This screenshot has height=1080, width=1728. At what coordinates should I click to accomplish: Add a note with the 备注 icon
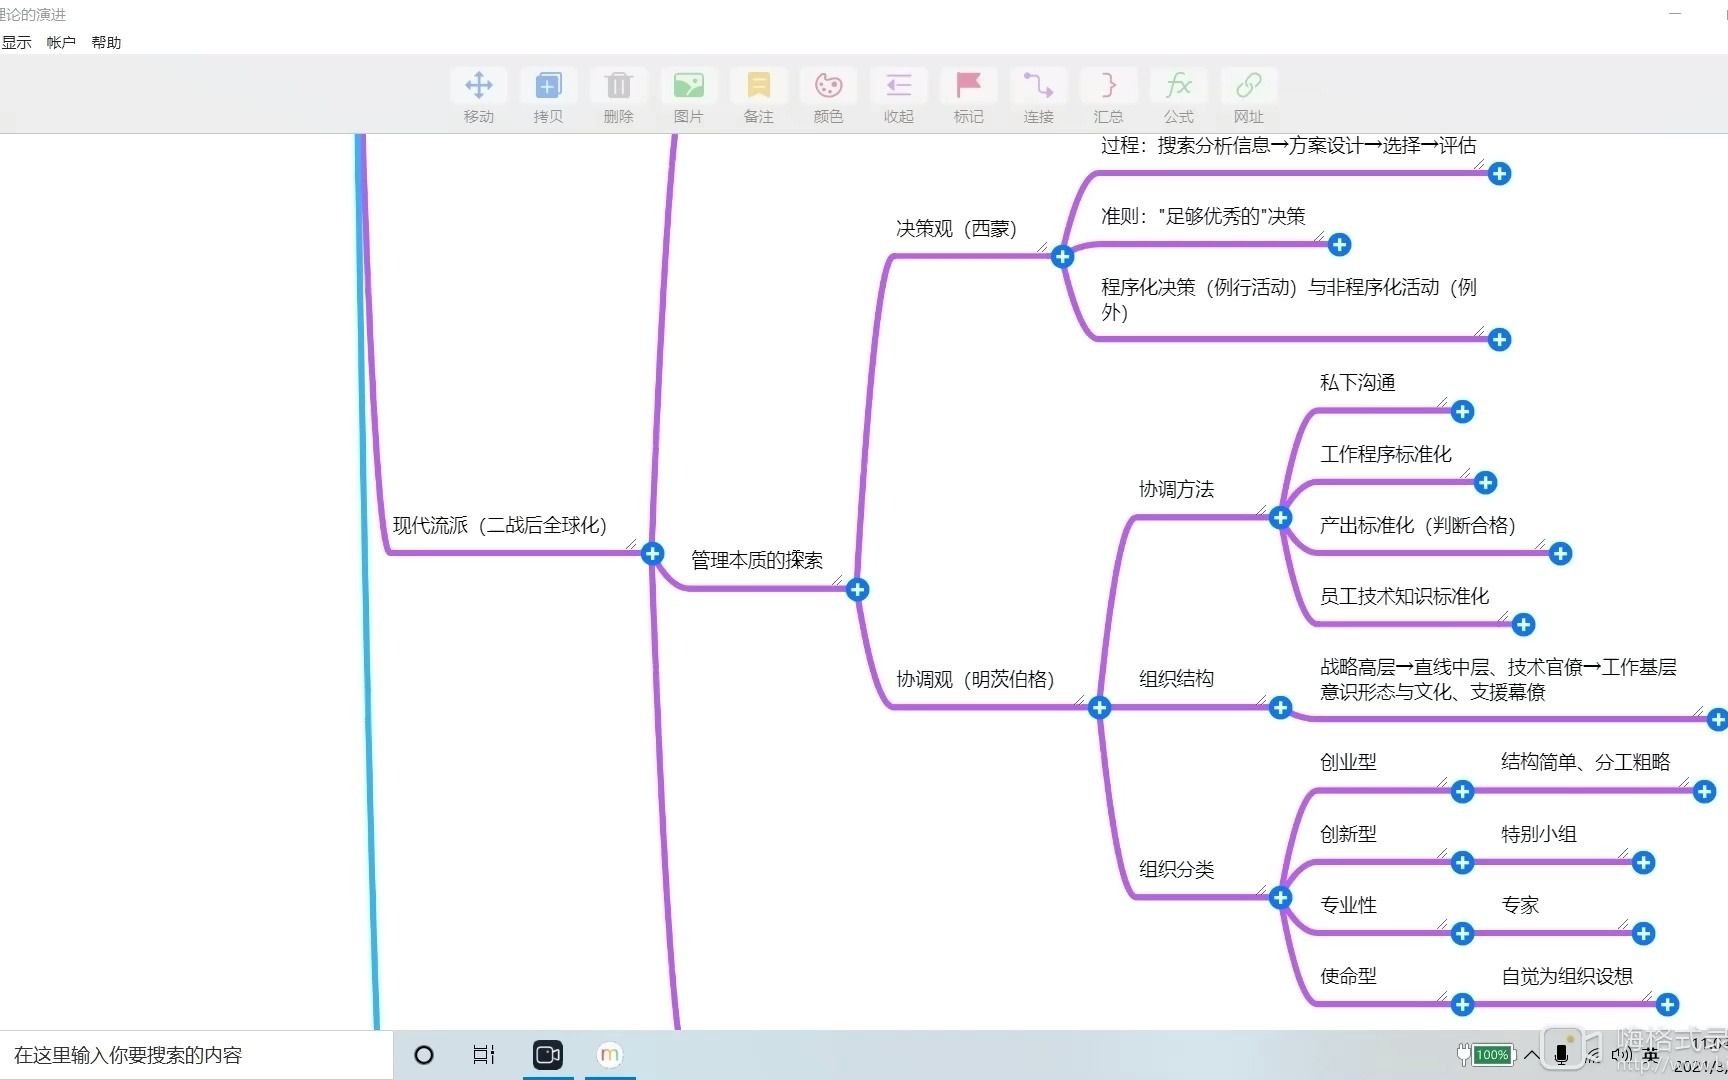pos(758,95)
